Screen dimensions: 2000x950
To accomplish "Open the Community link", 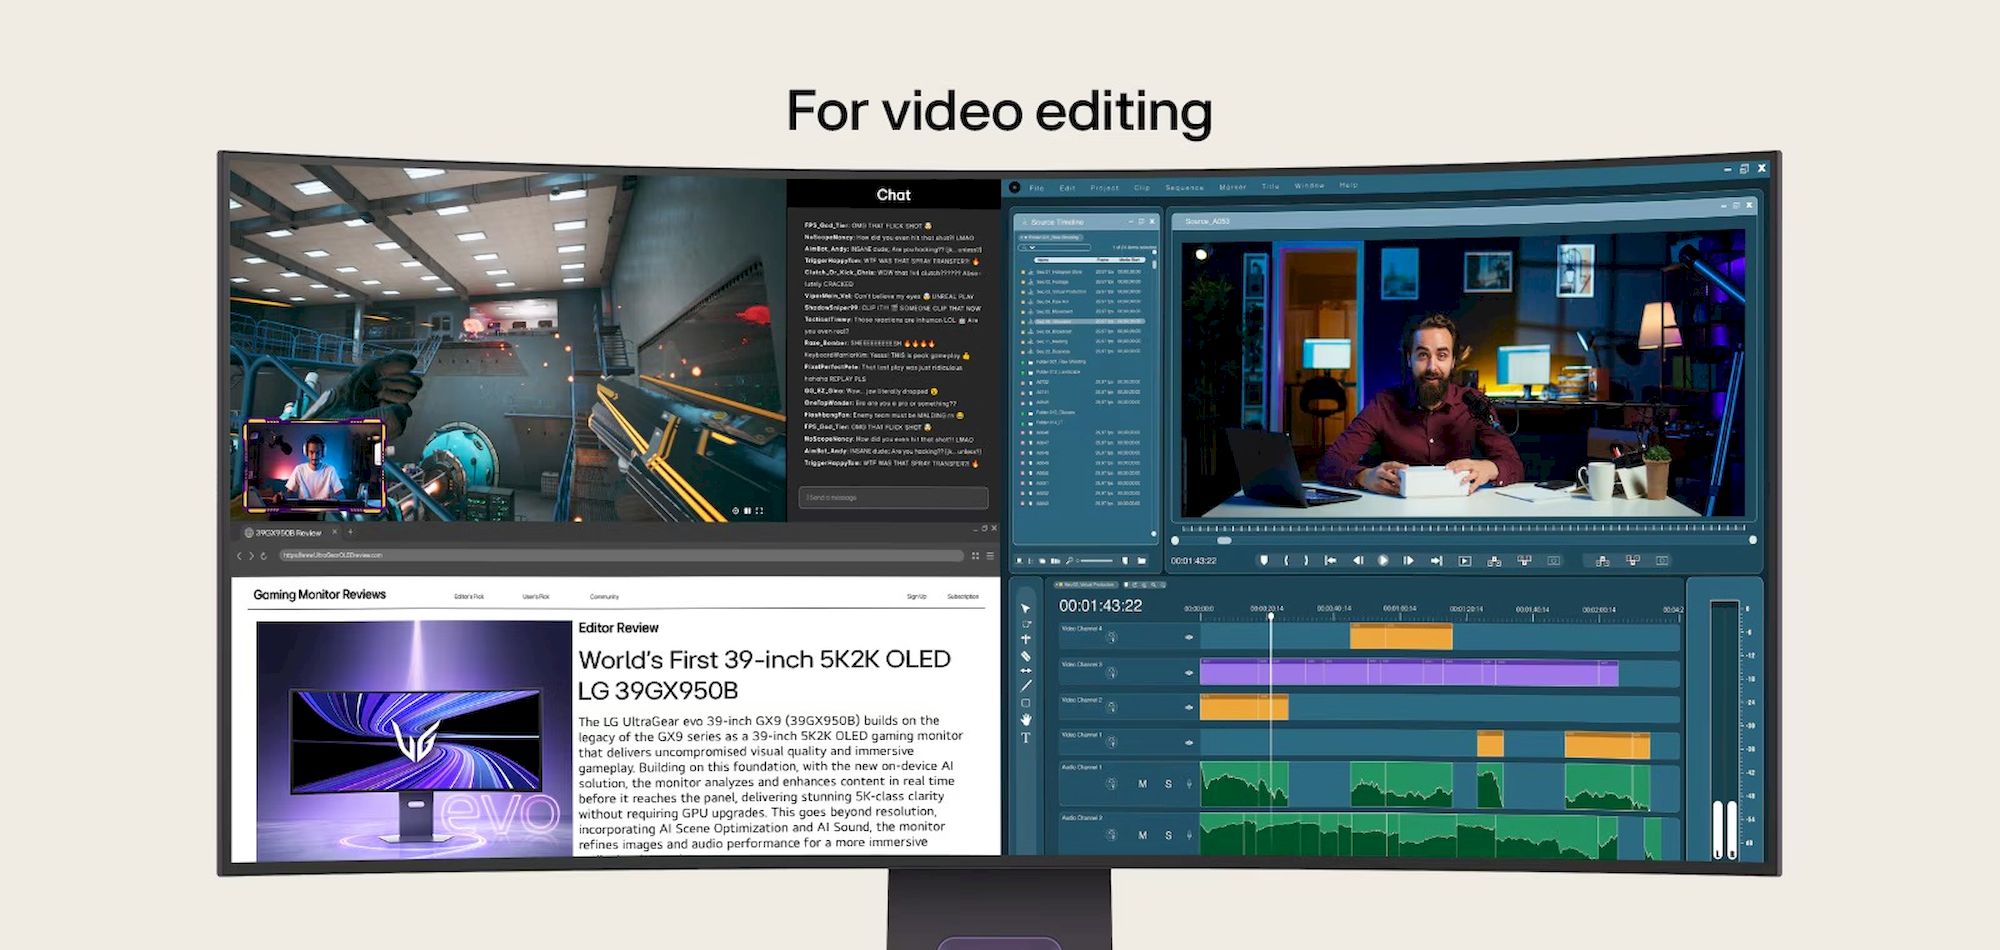I will coord(604,597).
